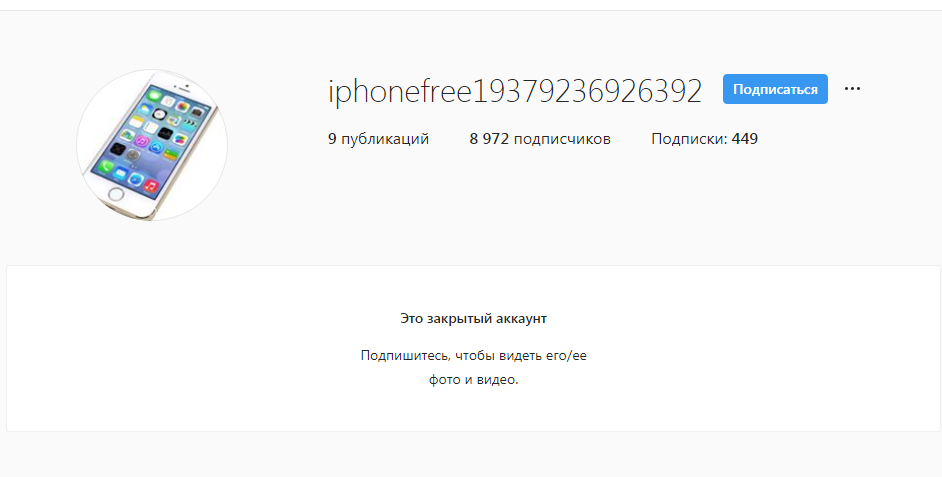Open the iPhone profile picture

(x=152, y=145)
